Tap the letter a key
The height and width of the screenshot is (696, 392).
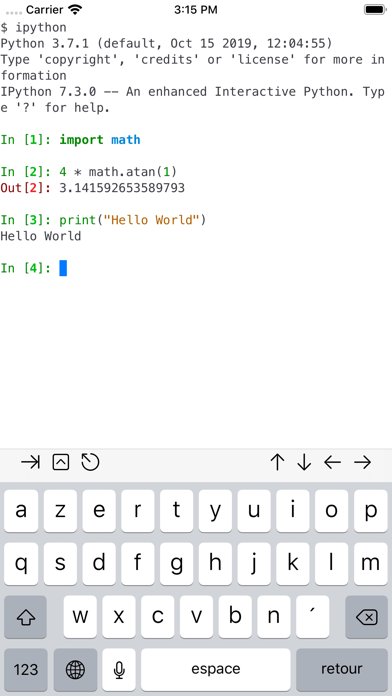21,511
